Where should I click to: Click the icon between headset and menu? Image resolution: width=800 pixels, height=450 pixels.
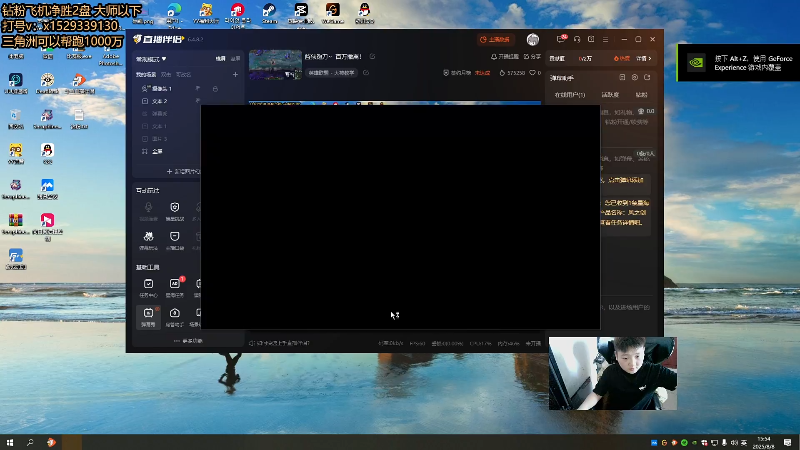[591, 39]
